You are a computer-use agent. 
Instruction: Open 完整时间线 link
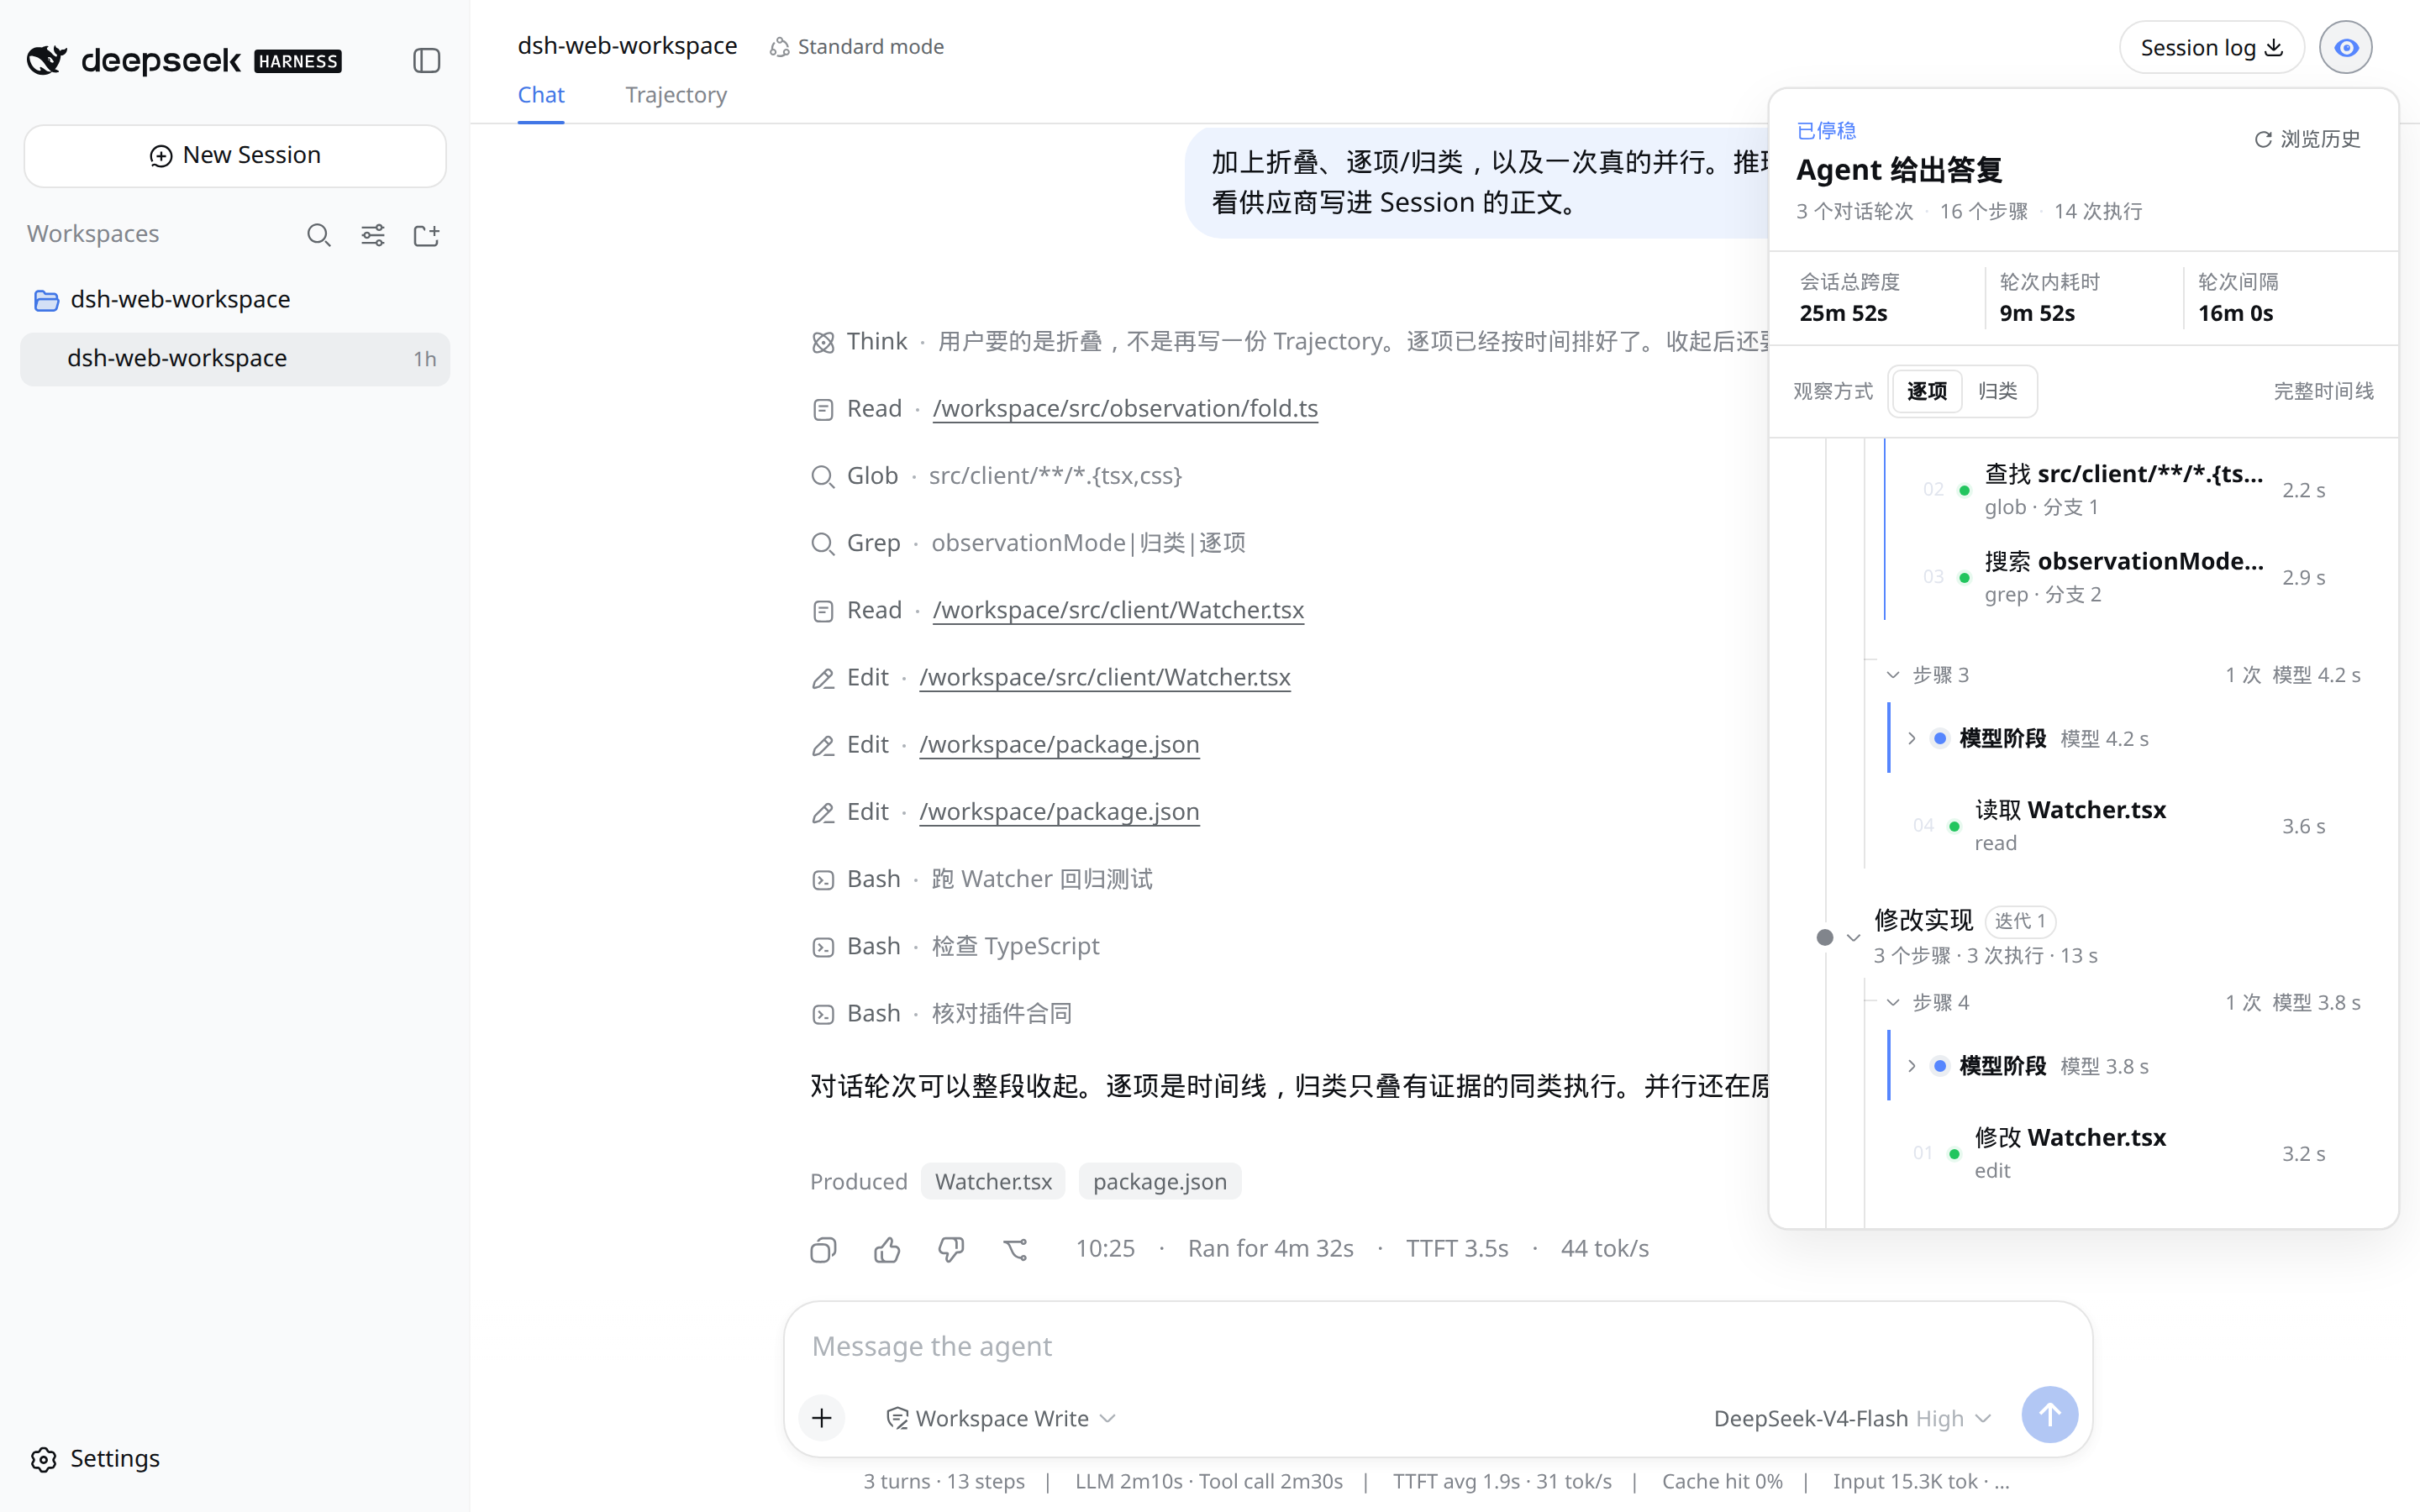(2324, 391)
